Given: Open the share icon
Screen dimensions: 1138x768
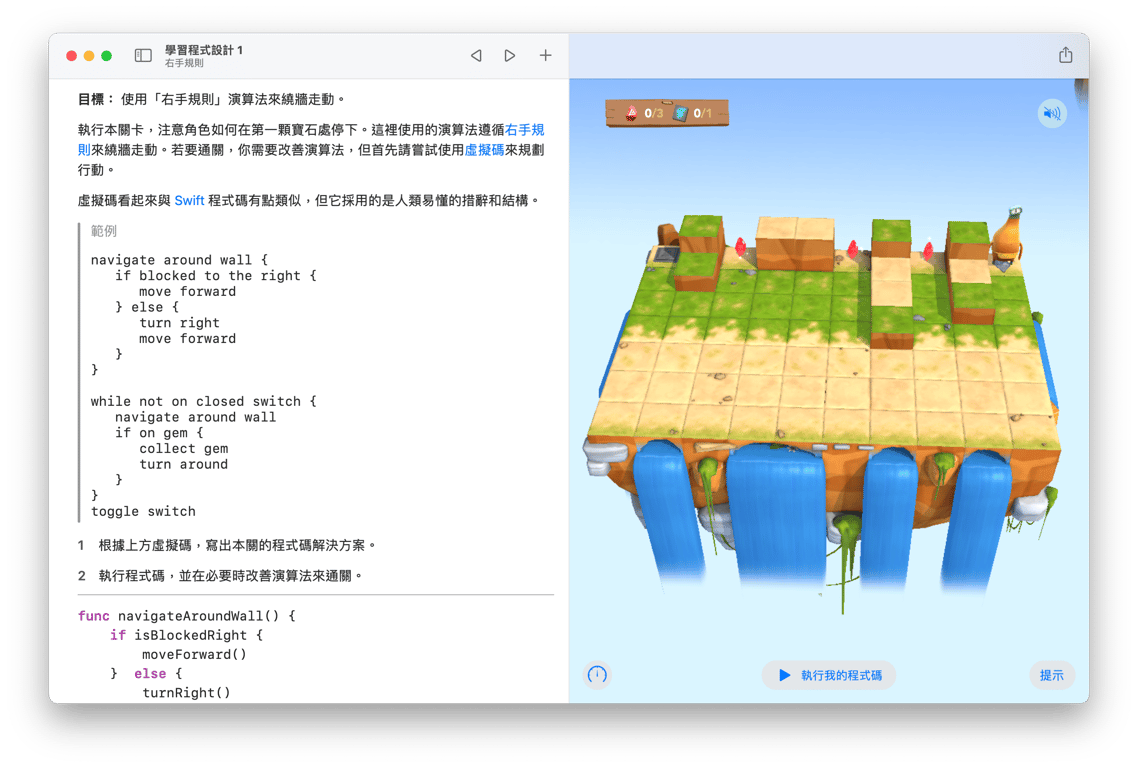Looking at the screenshot, I should click(x=1065, y=54).
